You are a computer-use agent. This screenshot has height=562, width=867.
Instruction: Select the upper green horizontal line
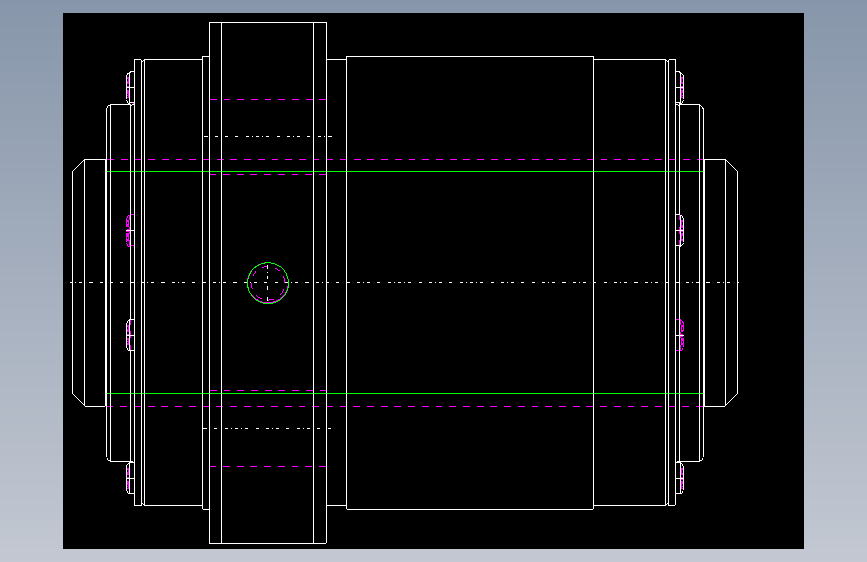coord(405,171)
